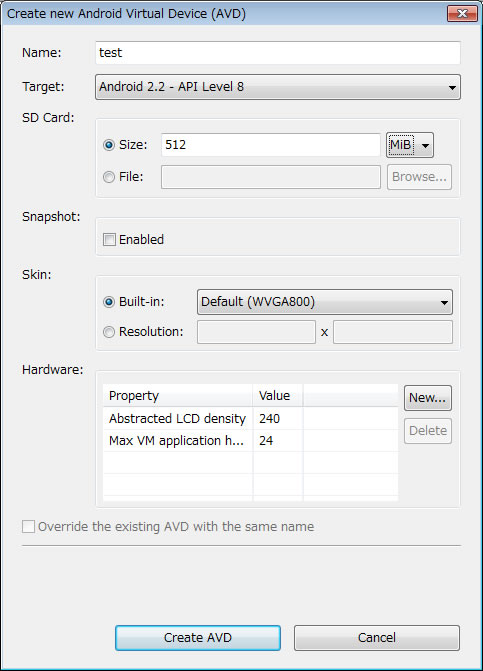
Task: Enable the Snapshot Enabled checkbox
Action: (x=110, y=240)
